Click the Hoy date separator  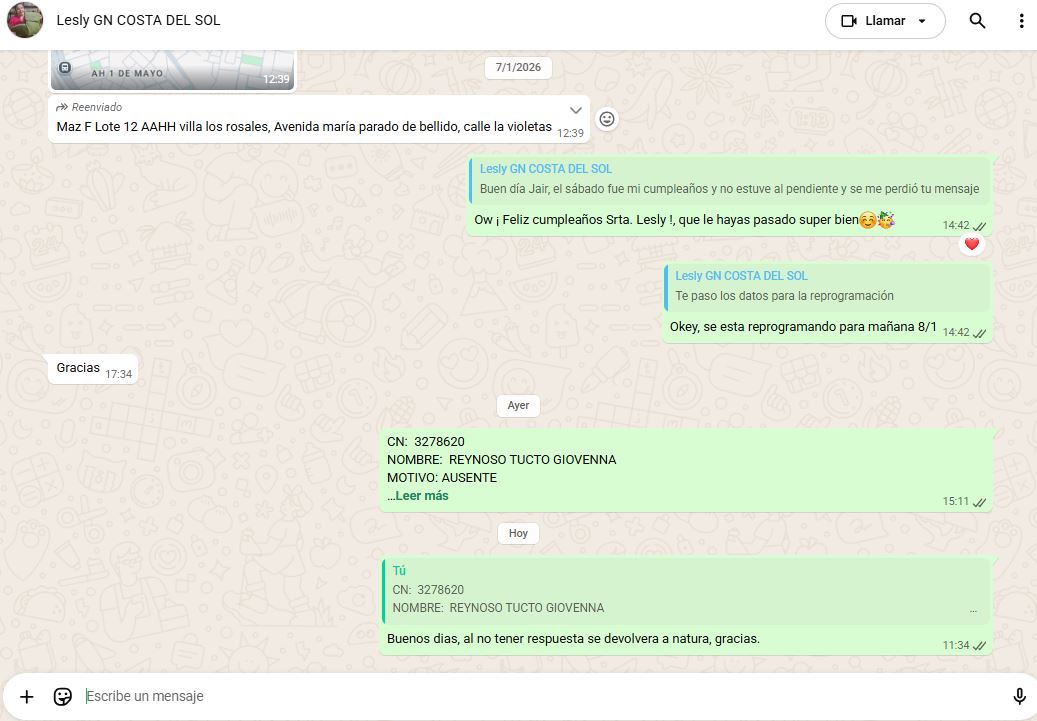click(518, 533)
